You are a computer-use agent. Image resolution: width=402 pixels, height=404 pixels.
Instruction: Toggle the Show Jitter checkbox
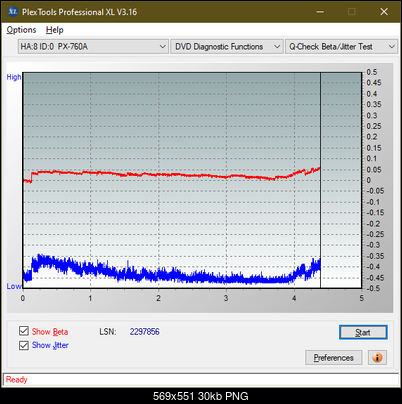24,345
